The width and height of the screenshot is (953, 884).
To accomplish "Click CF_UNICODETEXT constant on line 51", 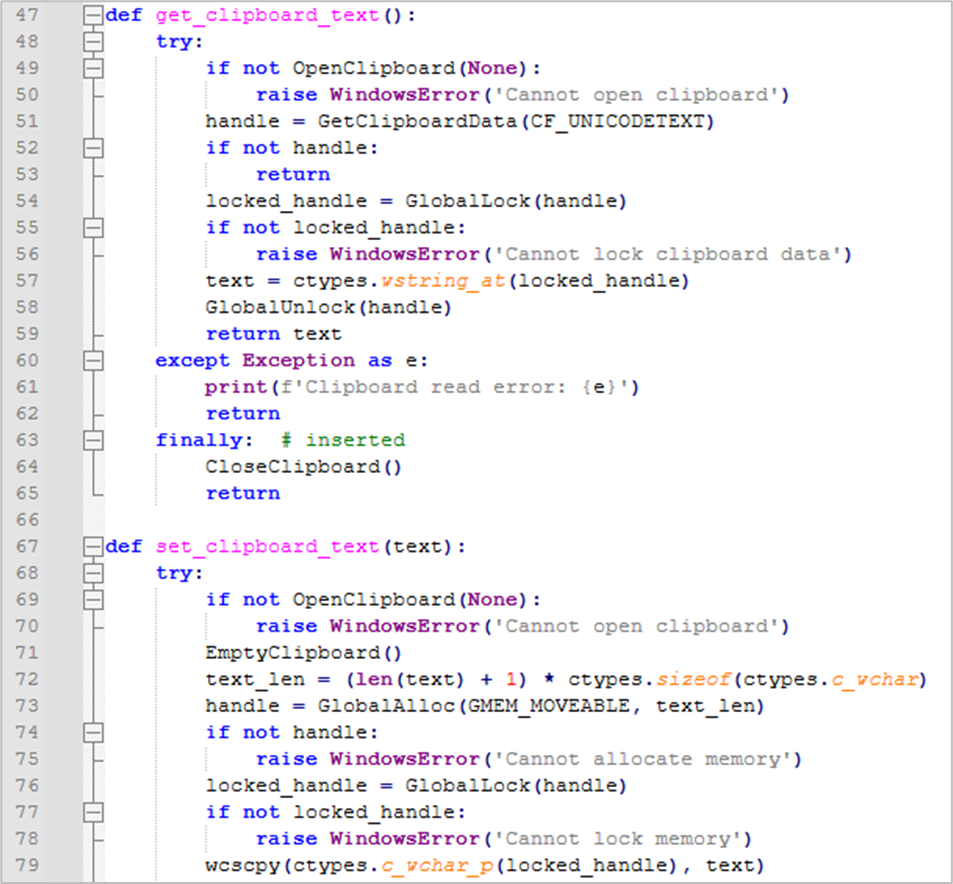I will tap(618, 122).
